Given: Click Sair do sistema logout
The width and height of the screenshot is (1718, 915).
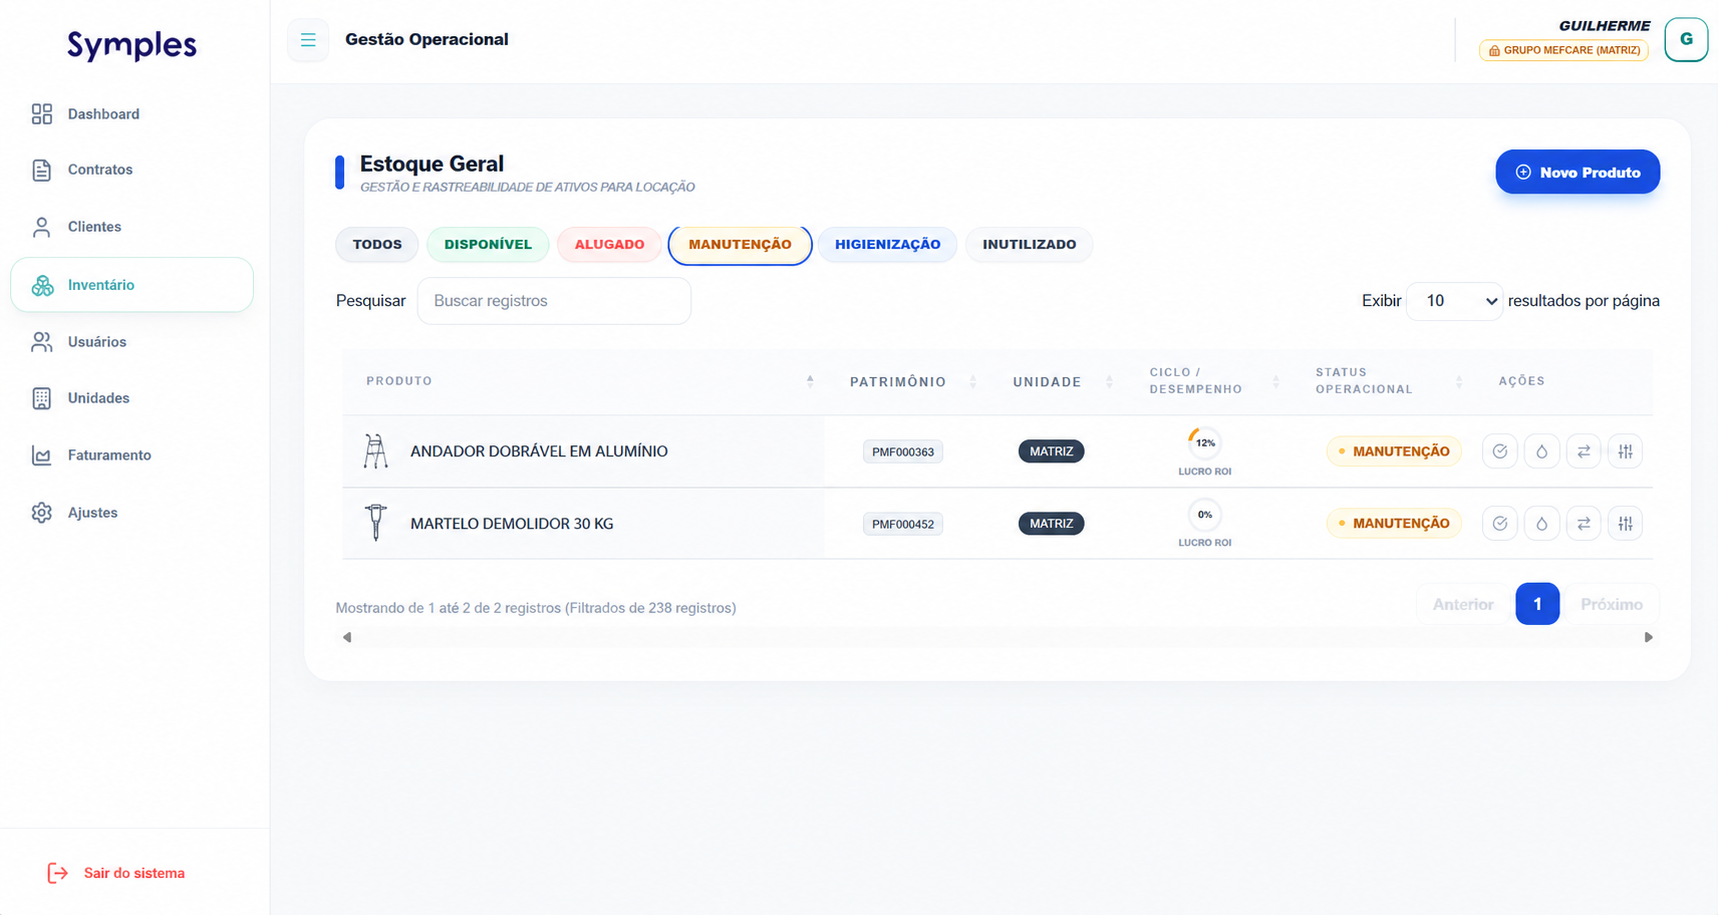Looking at the screenshot, I should (x=116, y=873).
